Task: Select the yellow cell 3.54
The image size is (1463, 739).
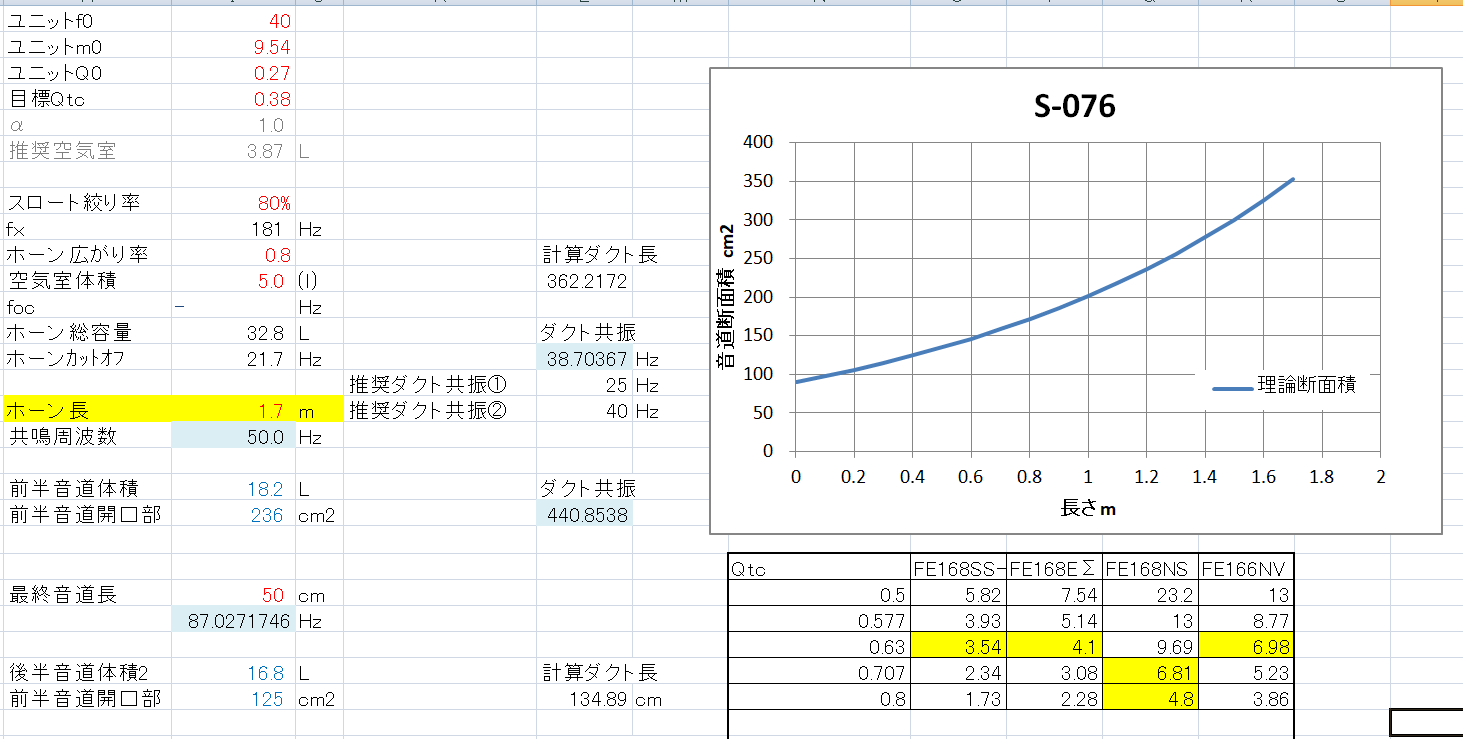Action: (957, 647)
